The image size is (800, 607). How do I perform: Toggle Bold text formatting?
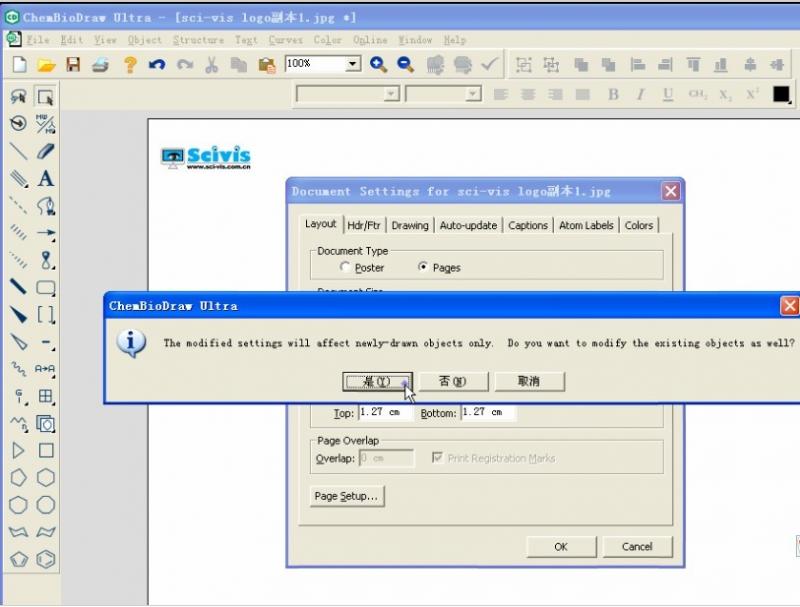[x=613, y=94]
